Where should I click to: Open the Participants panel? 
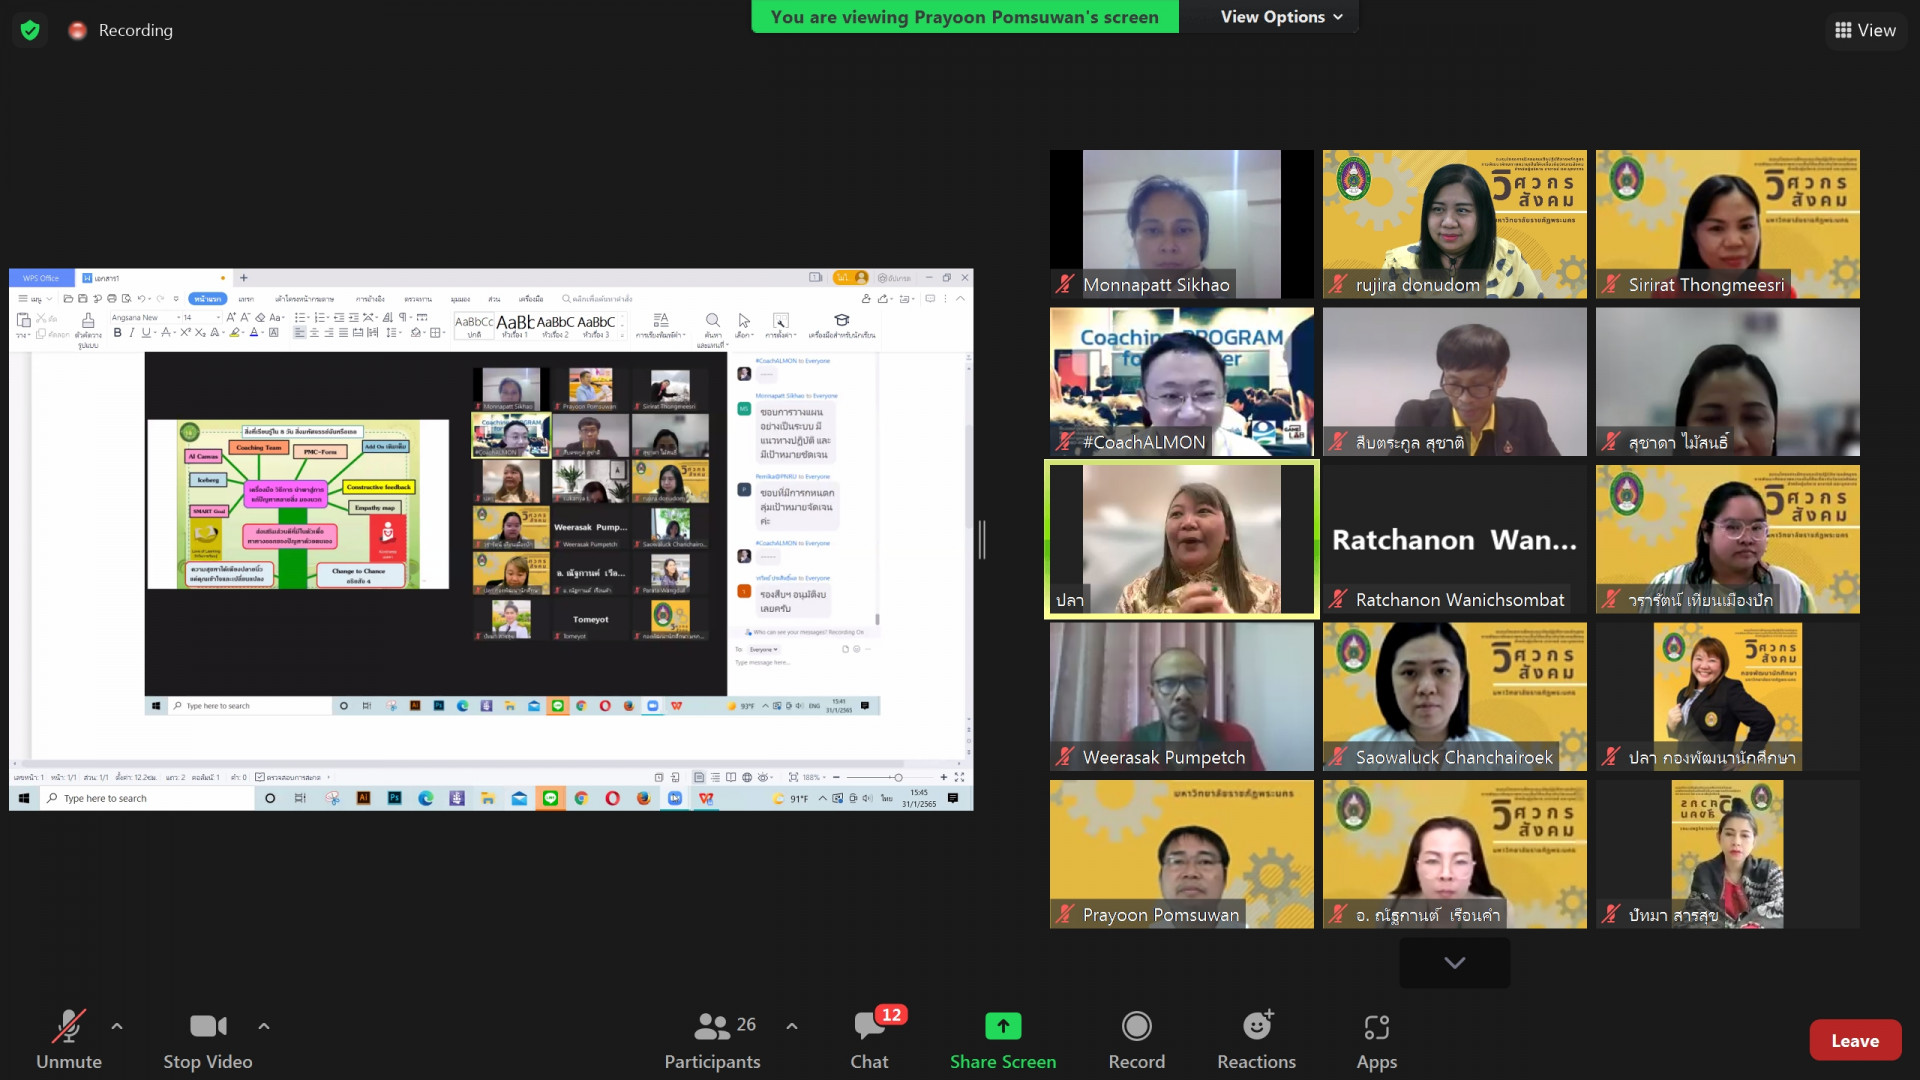(712, 1040)
